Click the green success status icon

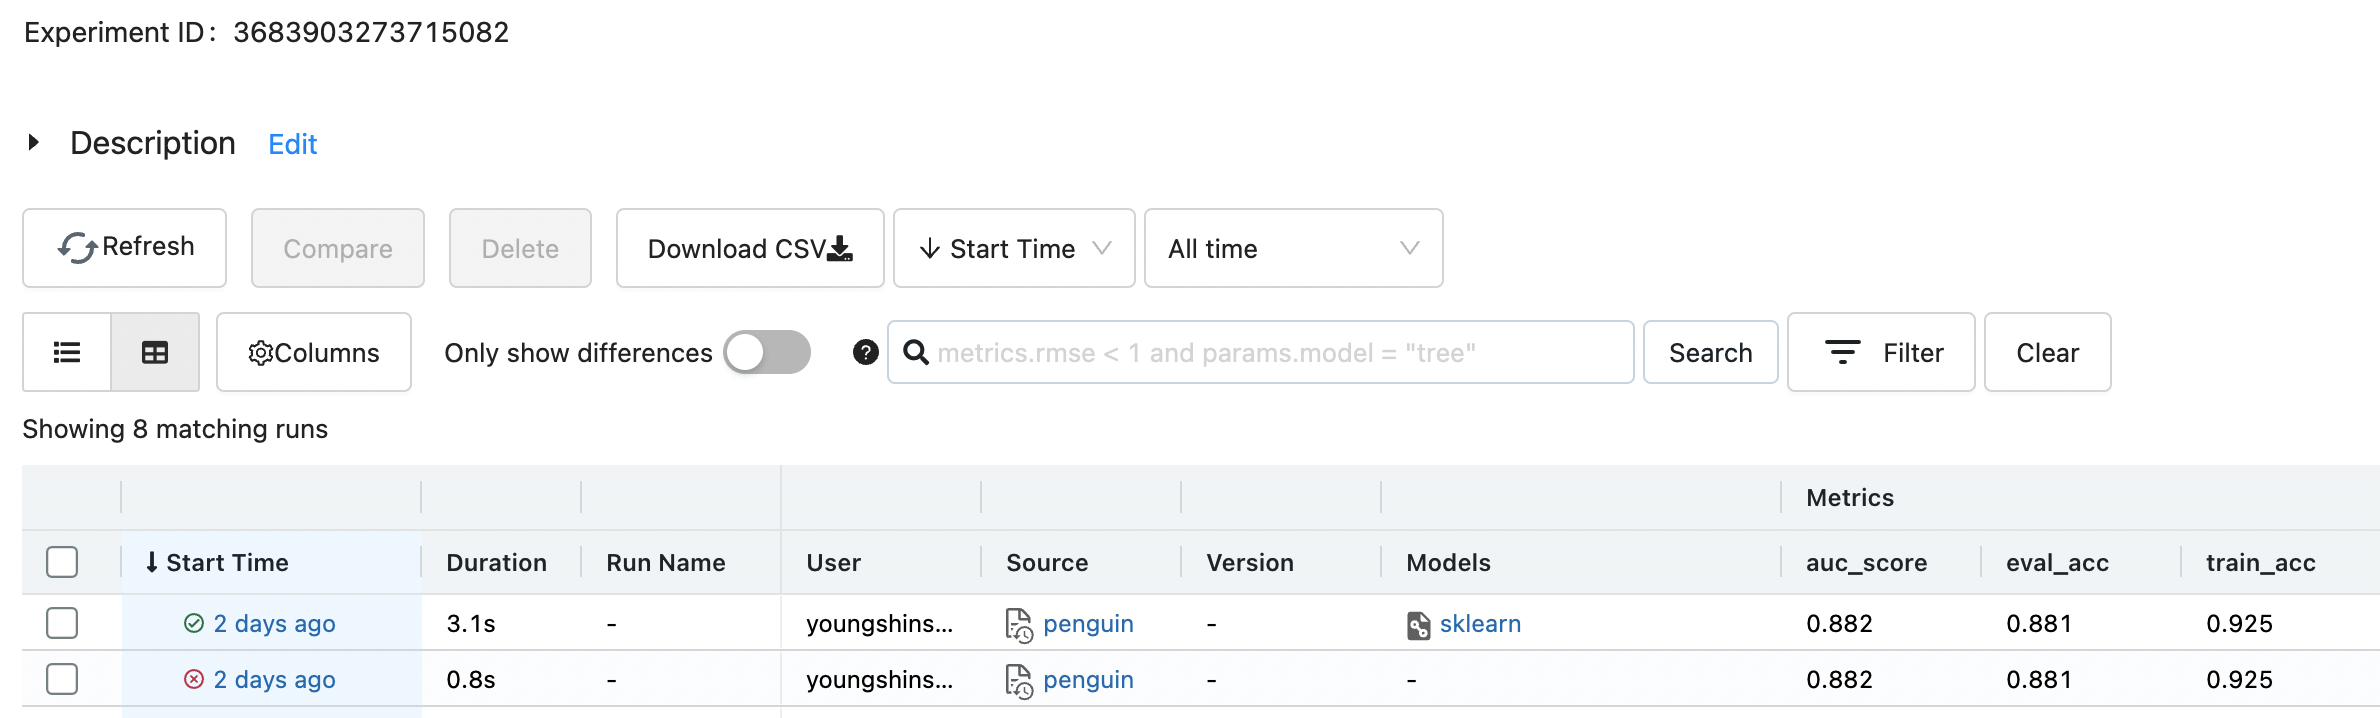pyautogui.click(x=194, y=624)
